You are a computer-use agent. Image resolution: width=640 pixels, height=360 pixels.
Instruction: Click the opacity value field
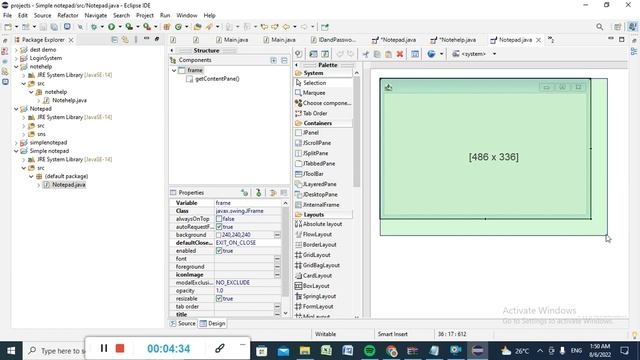[x=247, y=291]
